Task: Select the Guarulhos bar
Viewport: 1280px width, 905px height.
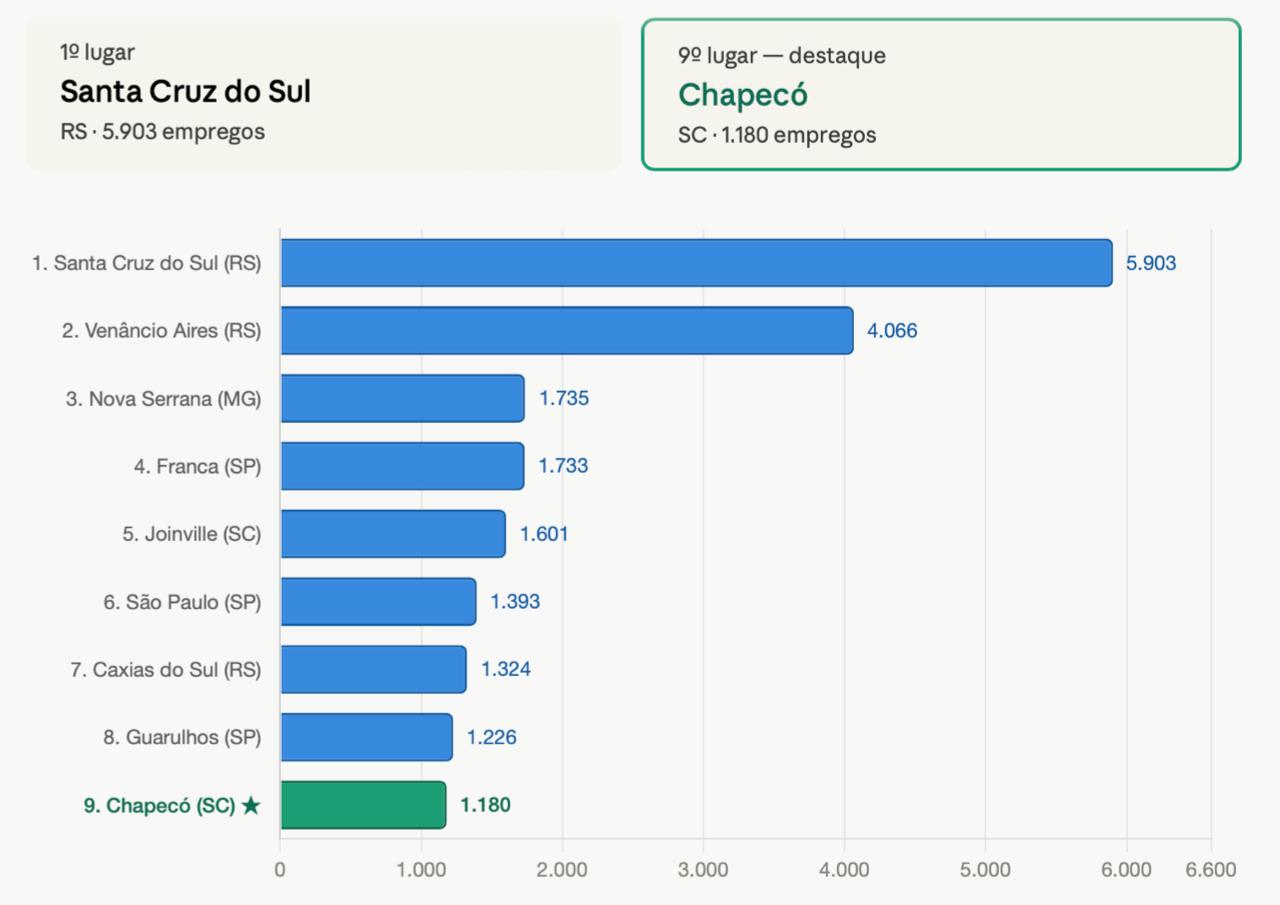Action: click(366, 737)
